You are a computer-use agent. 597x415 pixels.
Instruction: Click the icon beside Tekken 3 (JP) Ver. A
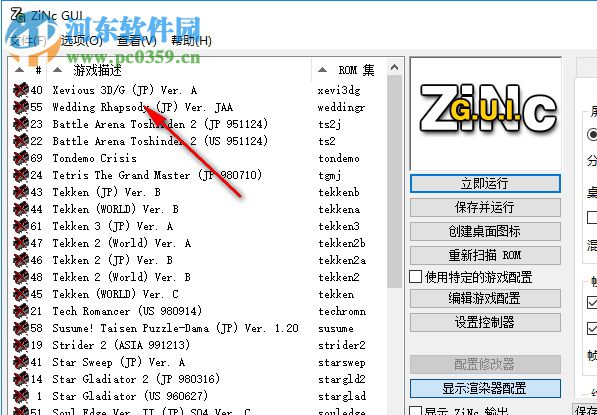tap(21, 226)
